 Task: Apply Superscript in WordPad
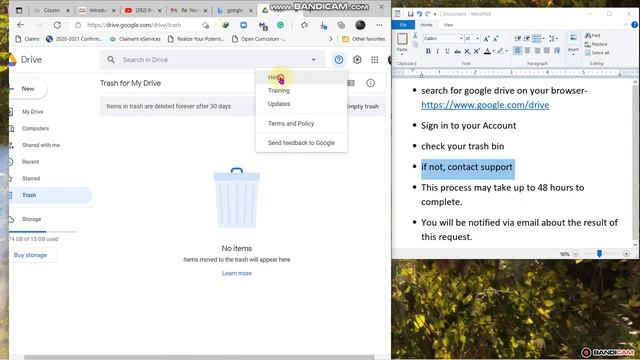point(476,51)
